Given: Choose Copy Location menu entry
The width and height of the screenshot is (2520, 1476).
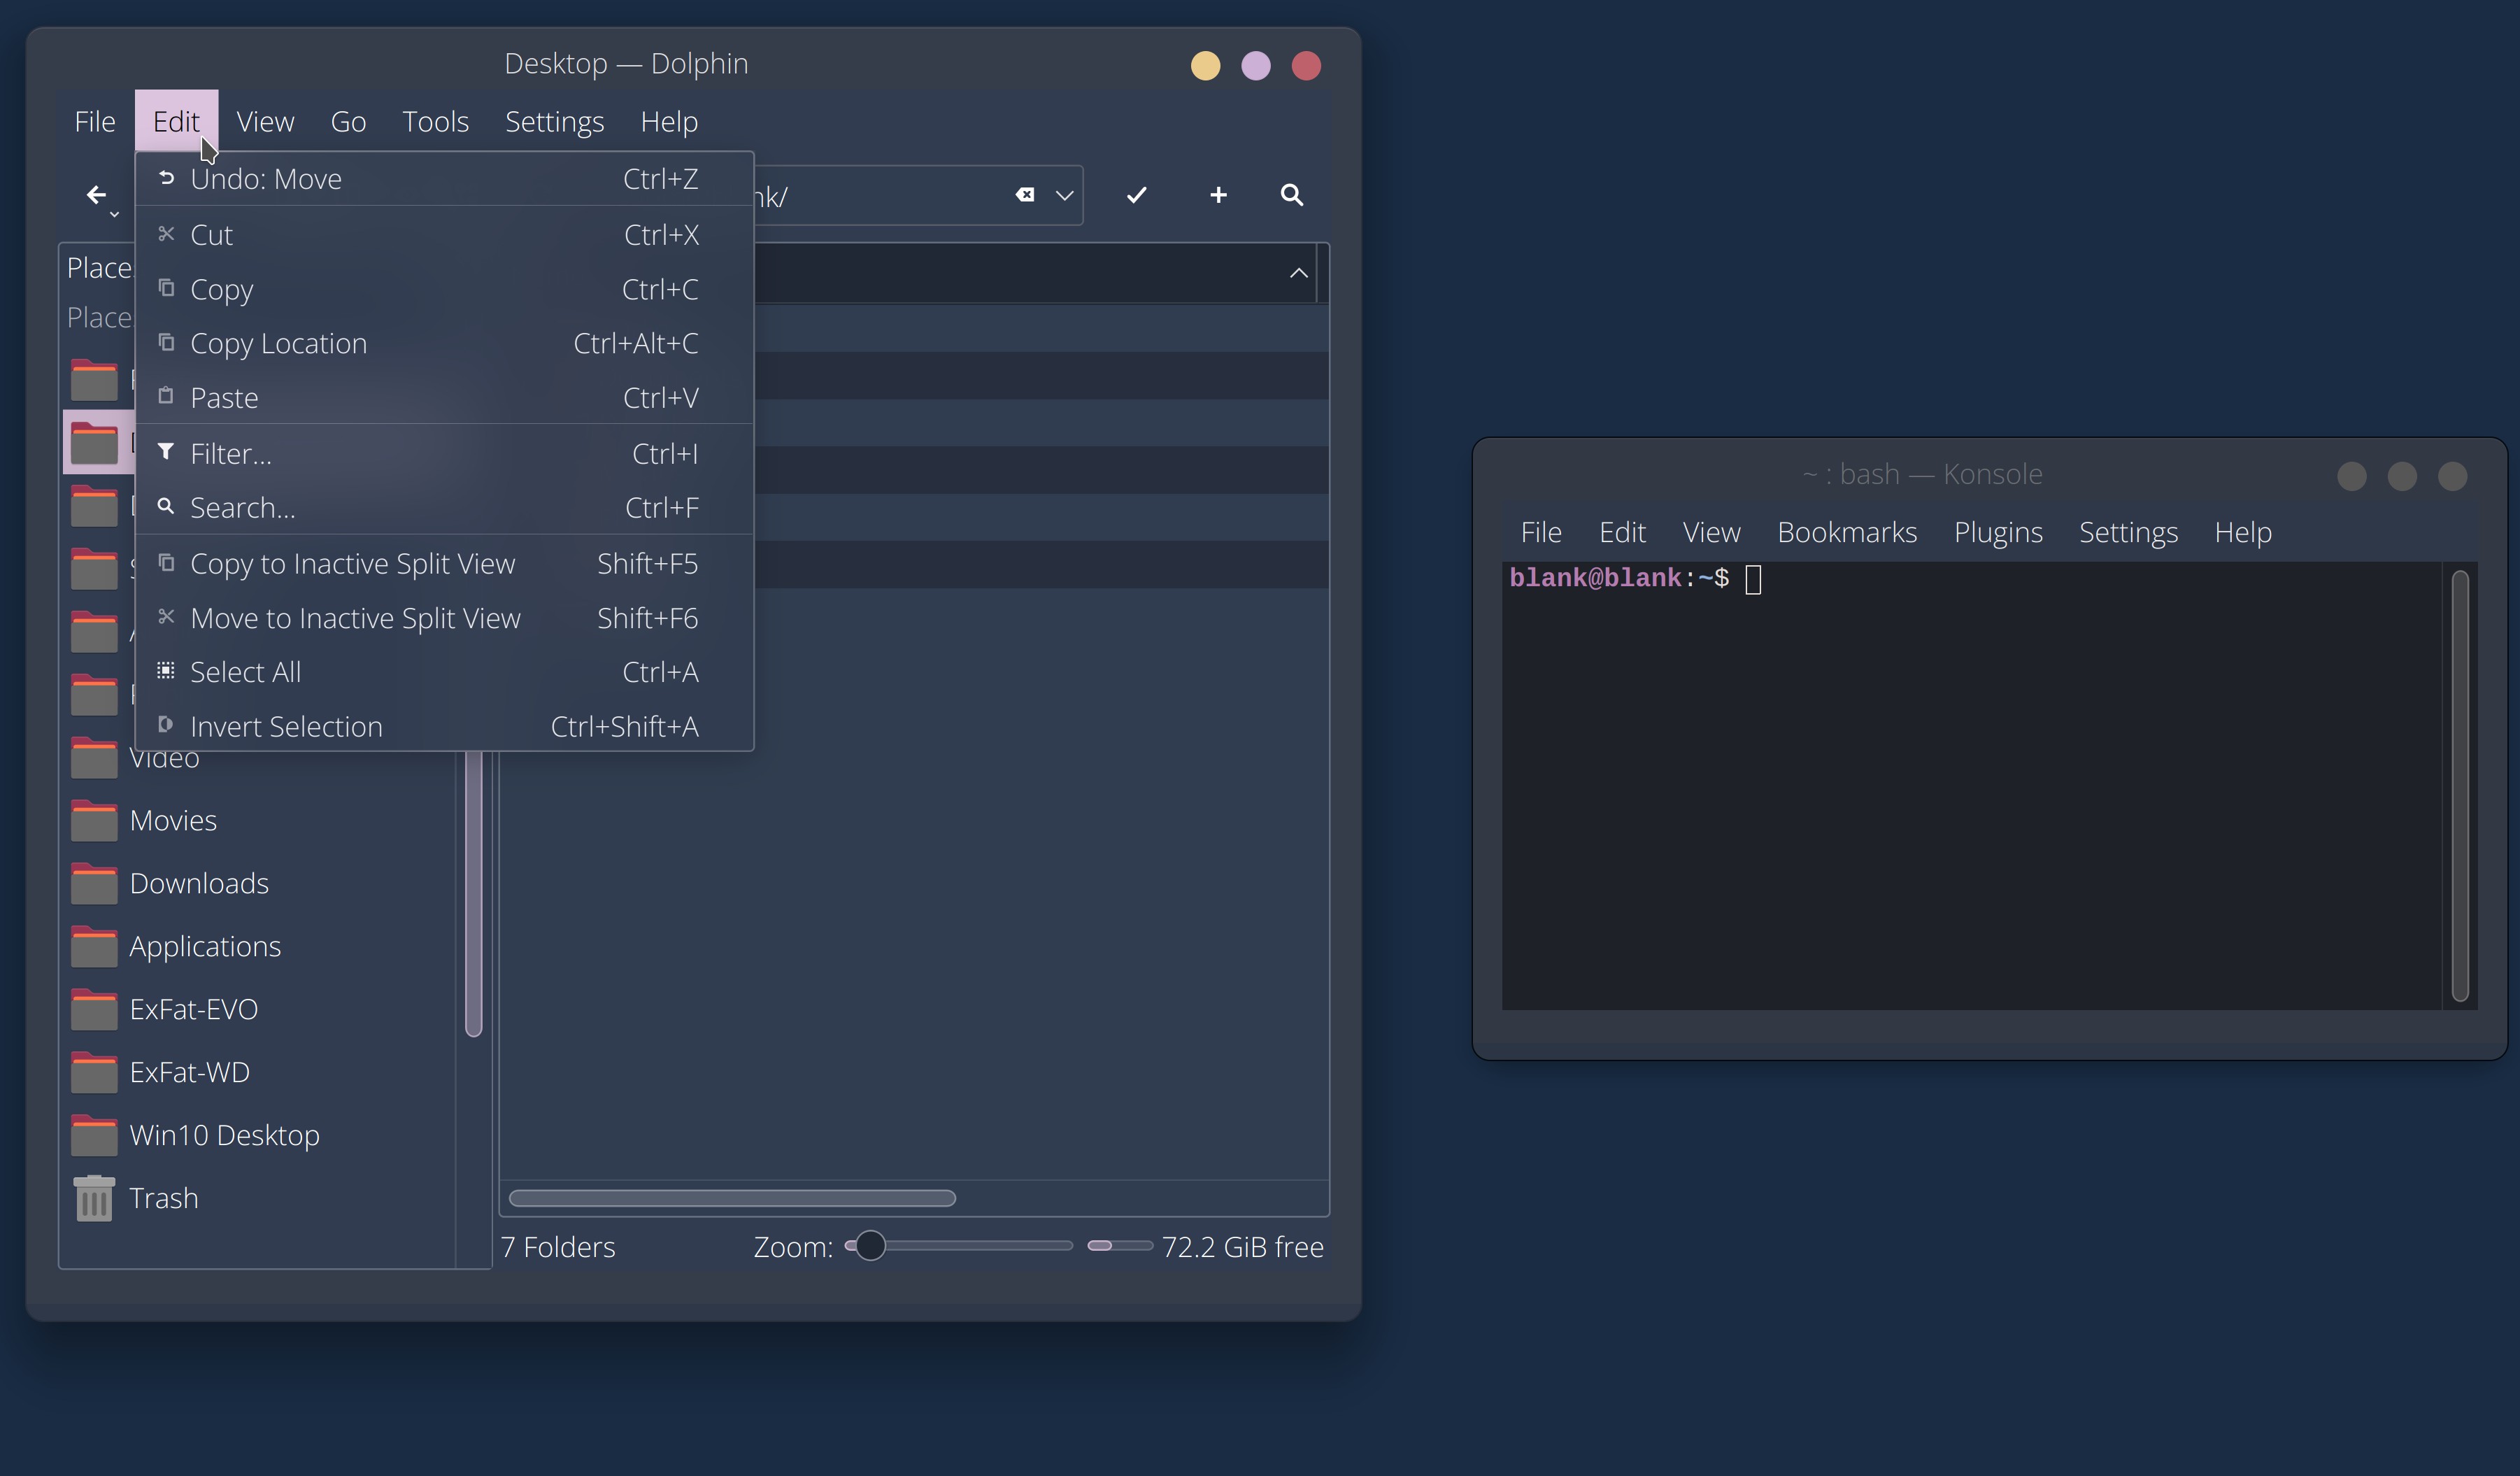Looking at the screenshot, I should [444, 343].
